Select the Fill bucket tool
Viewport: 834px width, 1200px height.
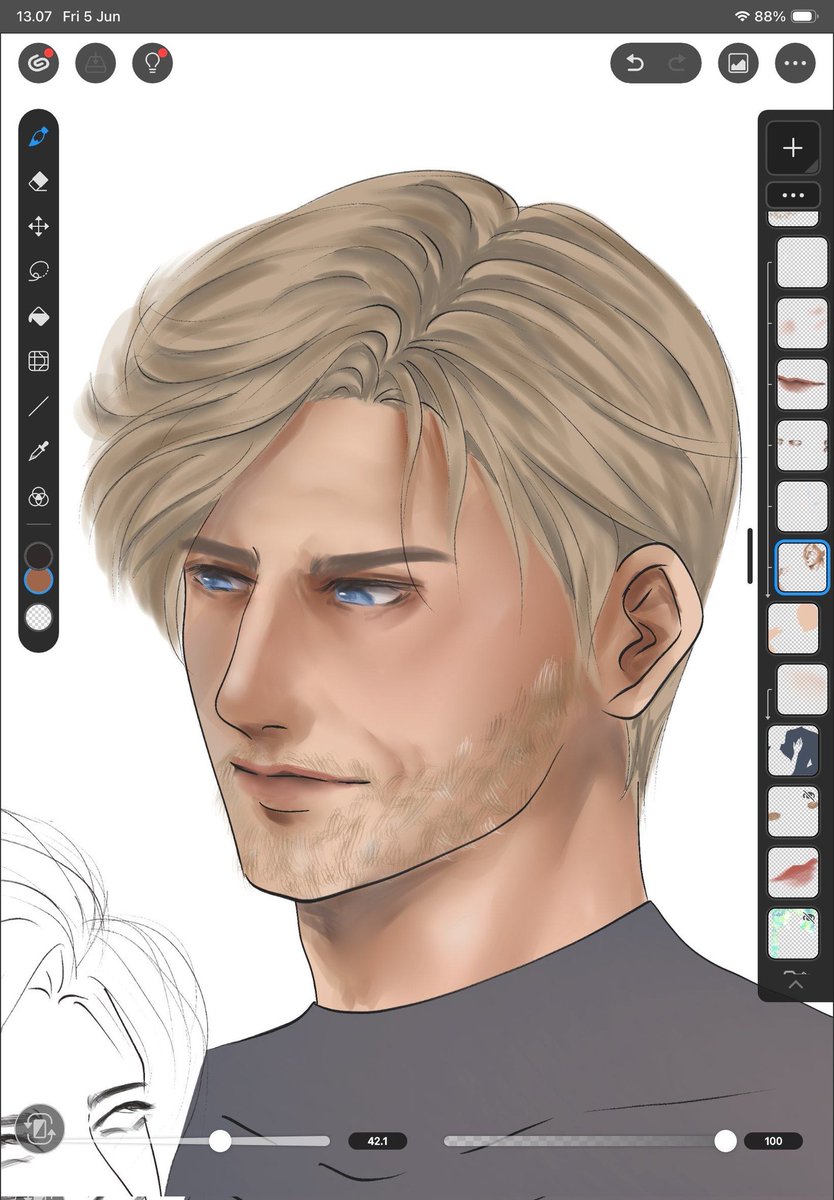click(39, 317)
